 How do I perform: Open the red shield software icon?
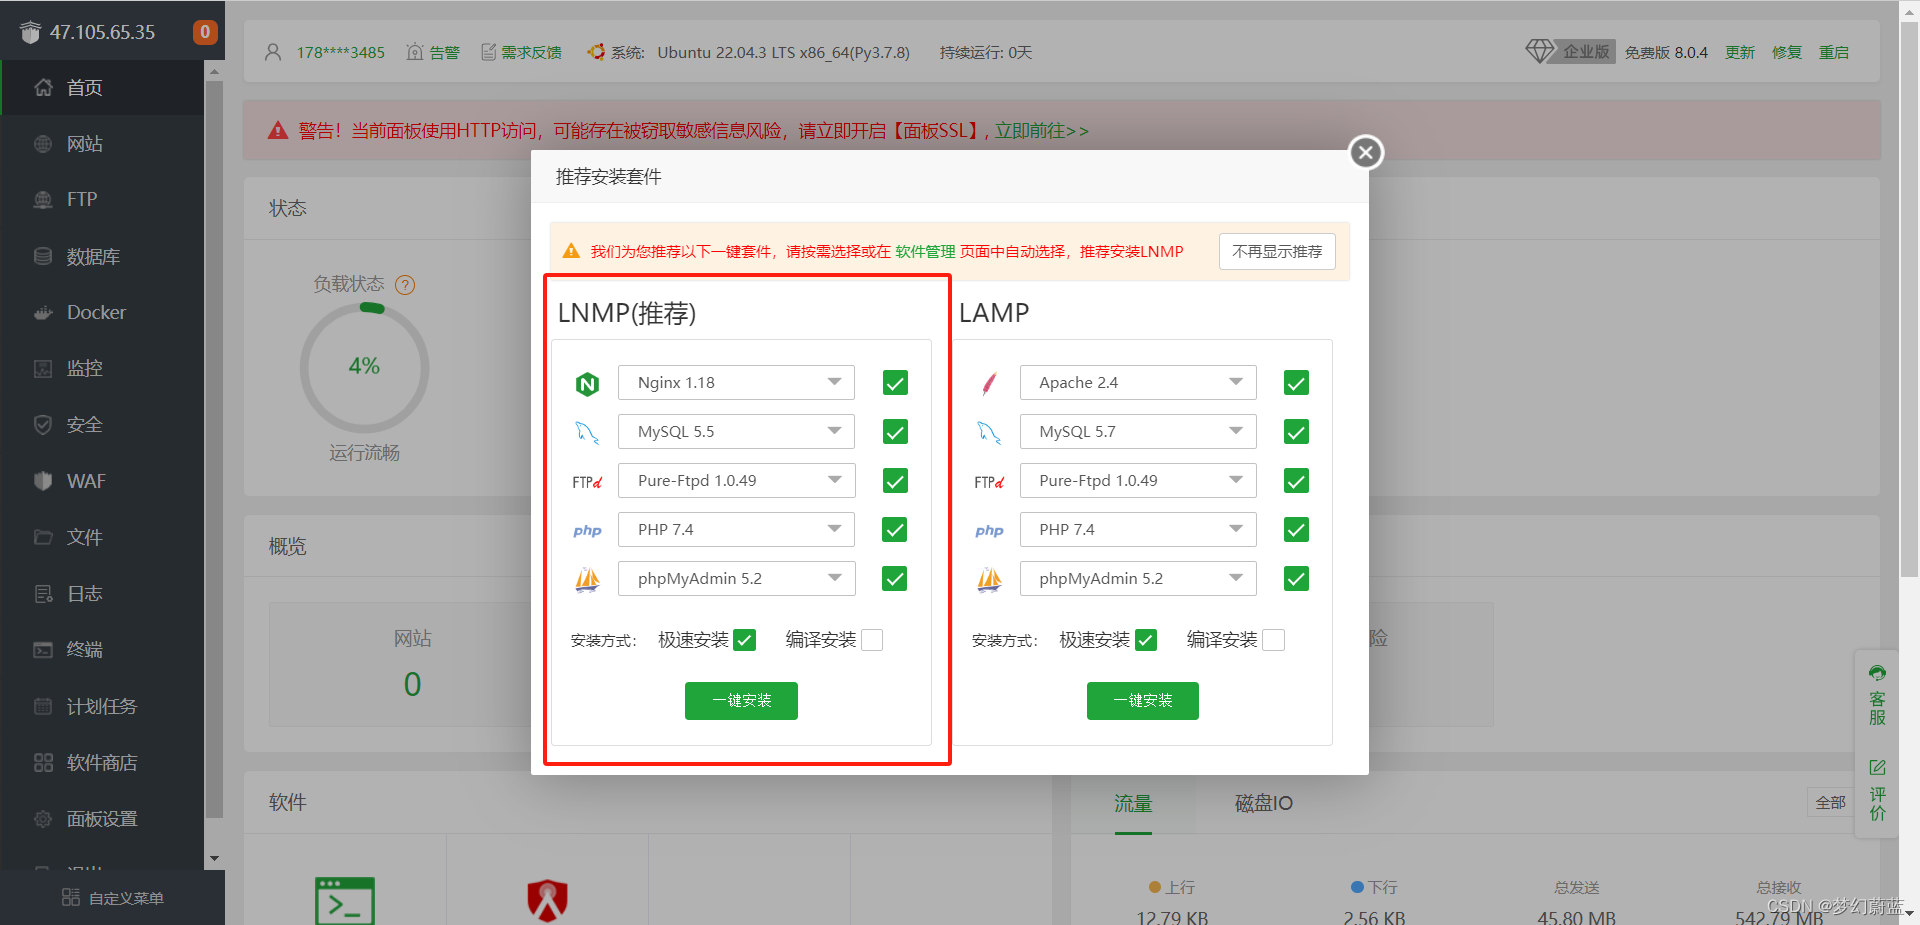[548, 900]
